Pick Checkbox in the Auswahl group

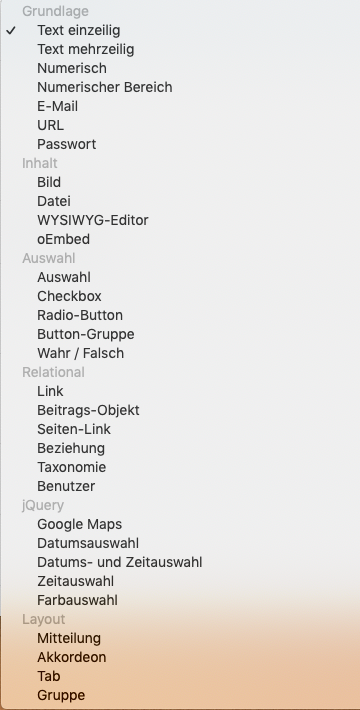180,297
